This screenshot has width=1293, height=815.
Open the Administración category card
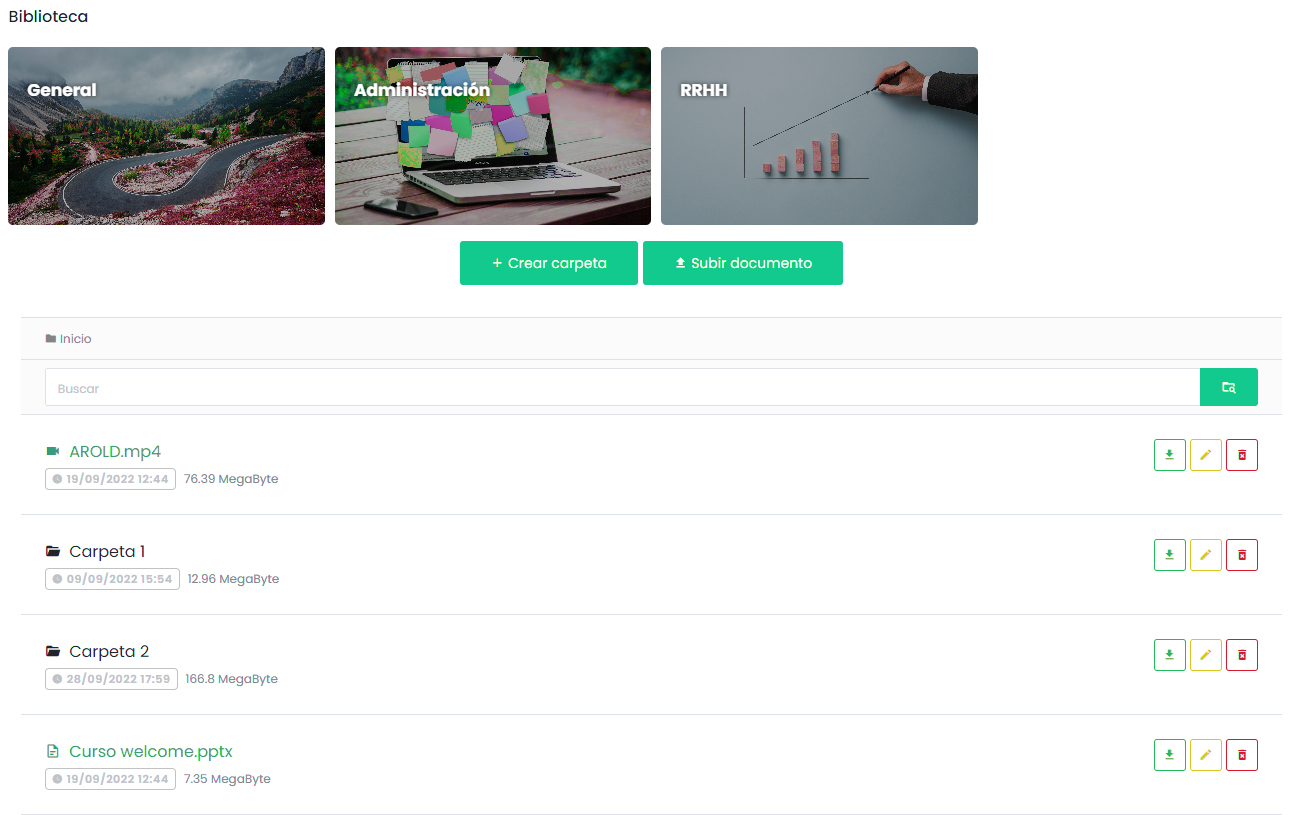(492, 136)
